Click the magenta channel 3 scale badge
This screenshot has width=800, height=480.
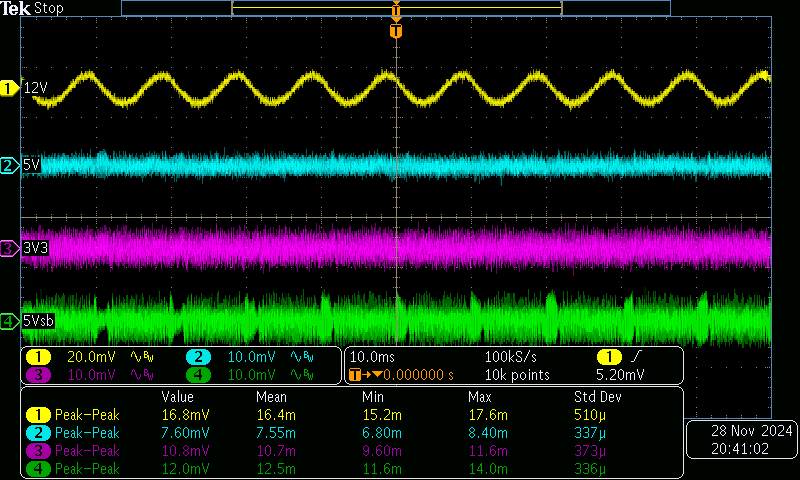[x=38, y=375]
